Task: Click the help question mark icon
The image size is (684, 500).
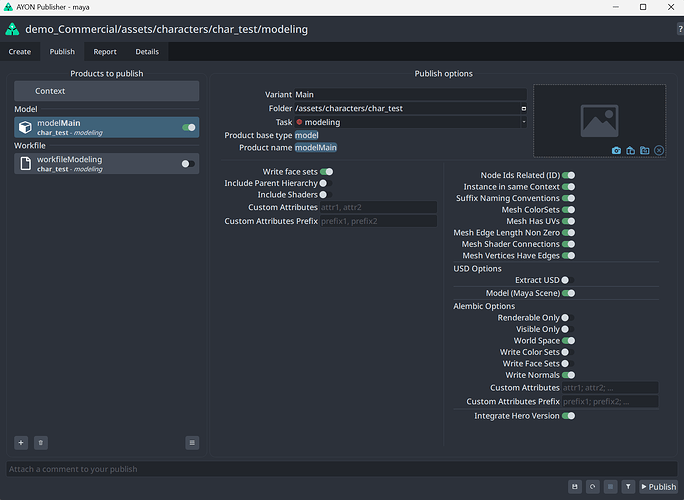Action: pos(679,30)
